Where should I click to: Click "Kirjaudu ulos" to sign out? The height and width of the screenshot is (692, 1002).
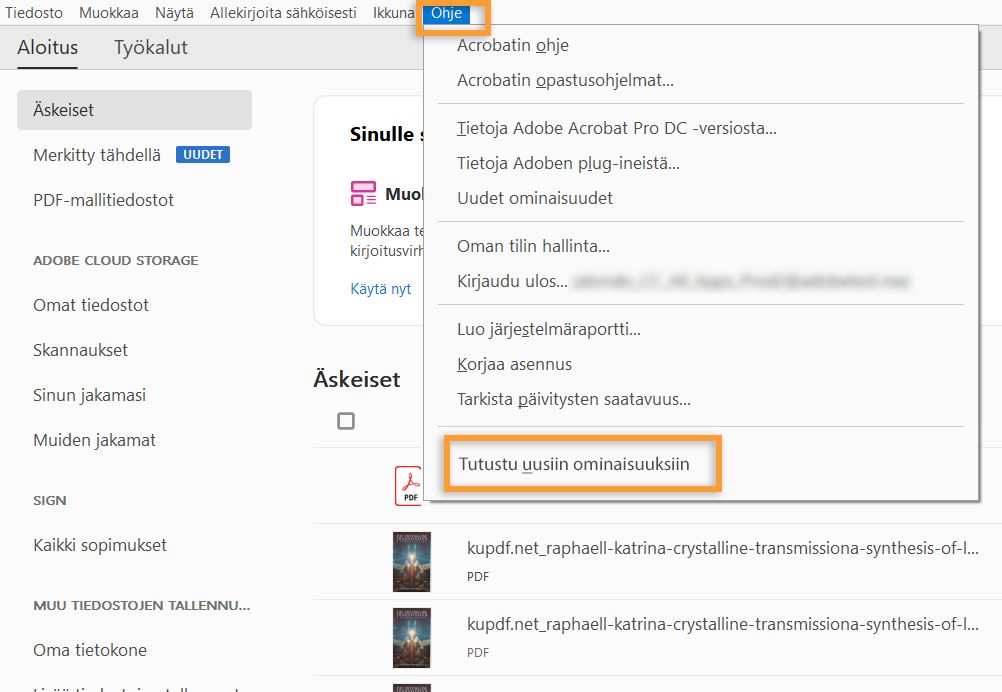click(x=510, y=281)
